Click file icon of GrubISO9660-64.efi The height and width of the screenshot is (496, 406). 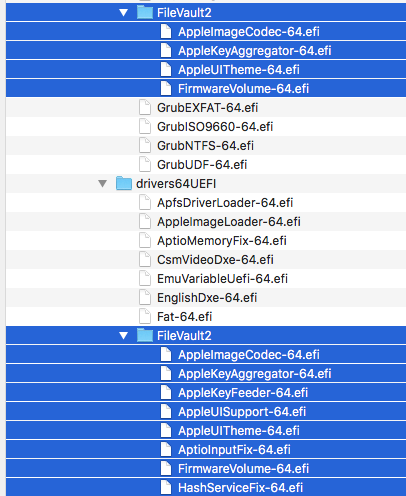[145, 127]
